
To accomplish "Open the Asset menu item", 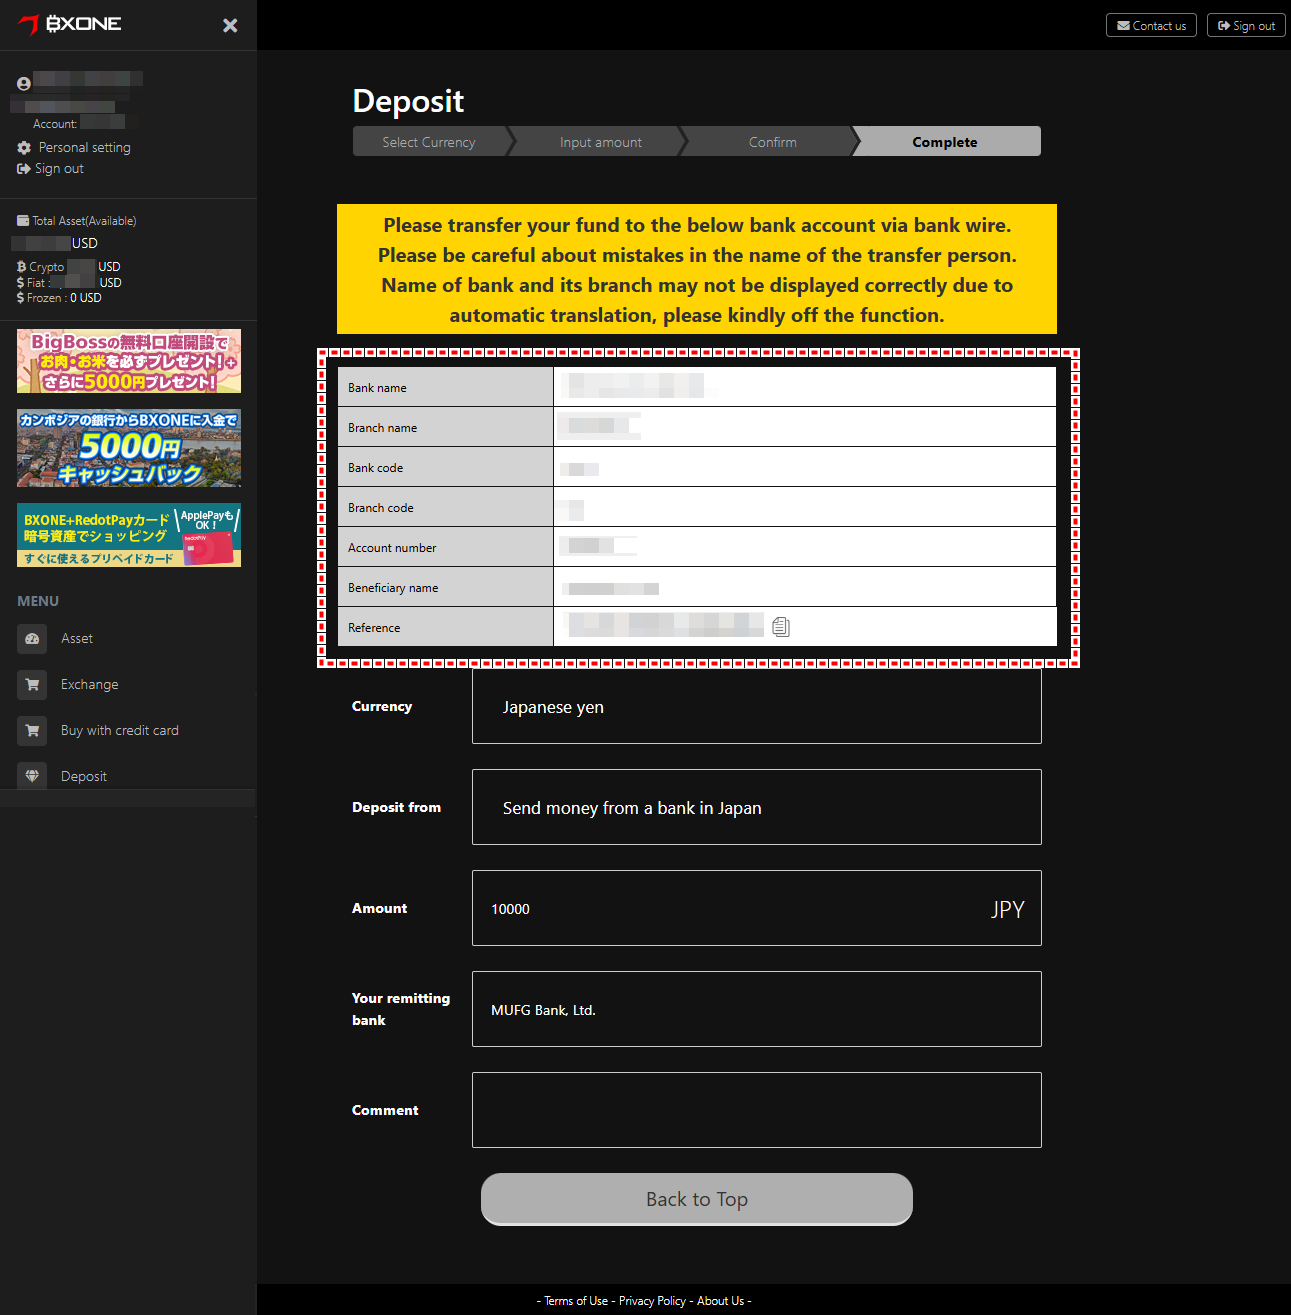I will click(x=77, y=639).
